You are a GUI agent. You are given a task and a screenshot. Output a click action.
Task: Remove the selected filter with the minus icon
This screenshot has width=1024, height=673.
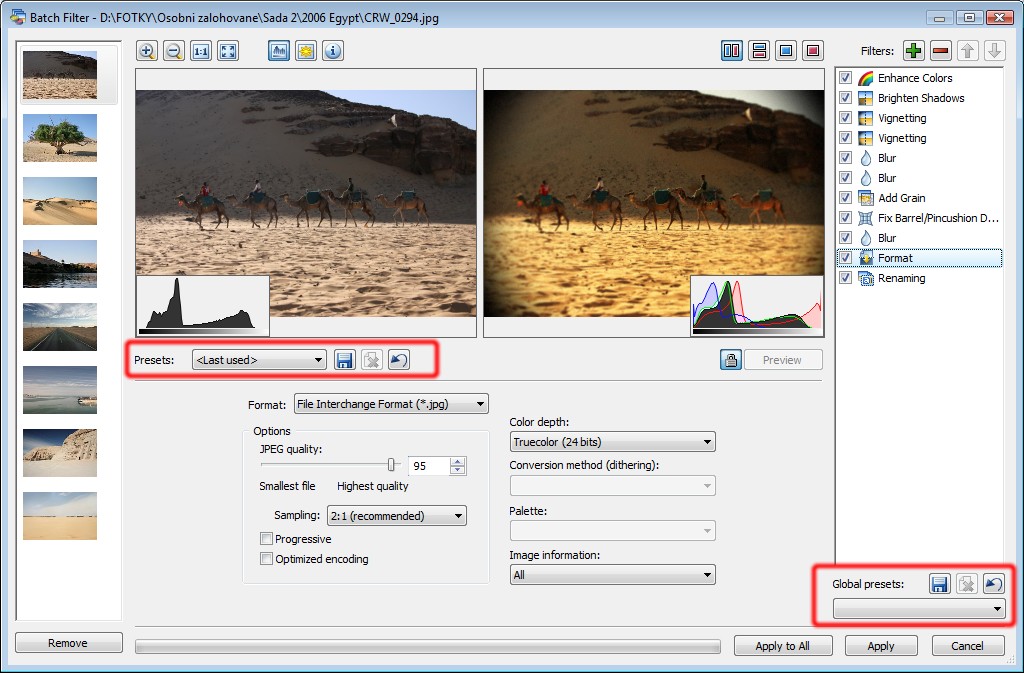940,51
